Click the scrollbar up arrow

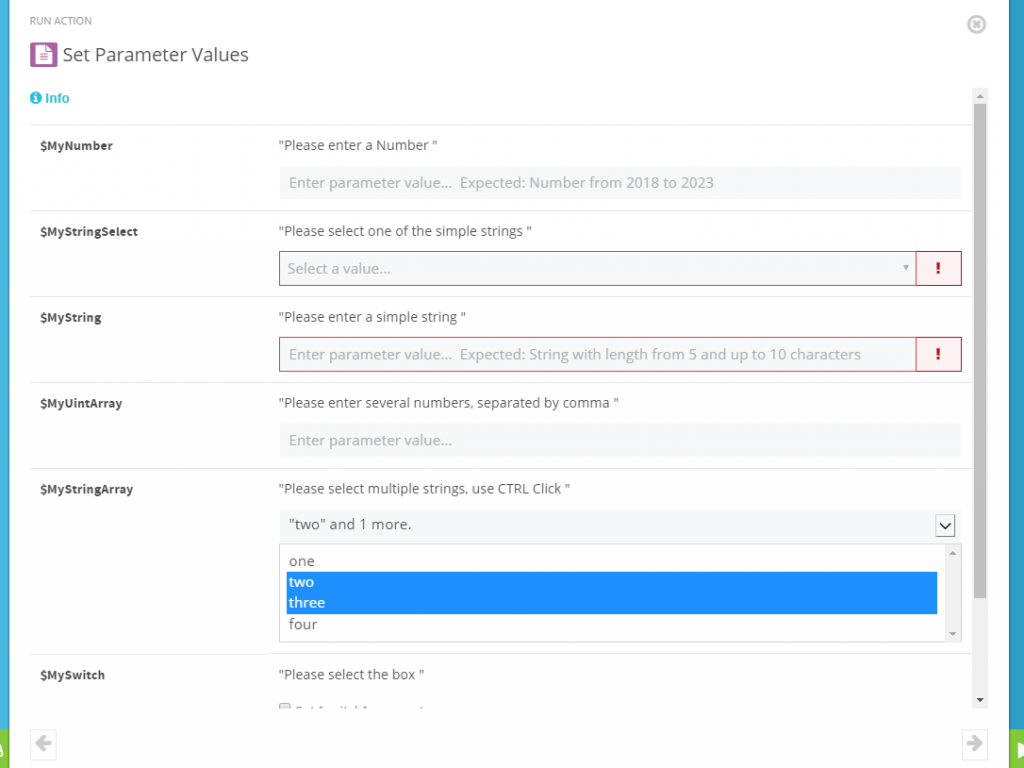point(981,97)
